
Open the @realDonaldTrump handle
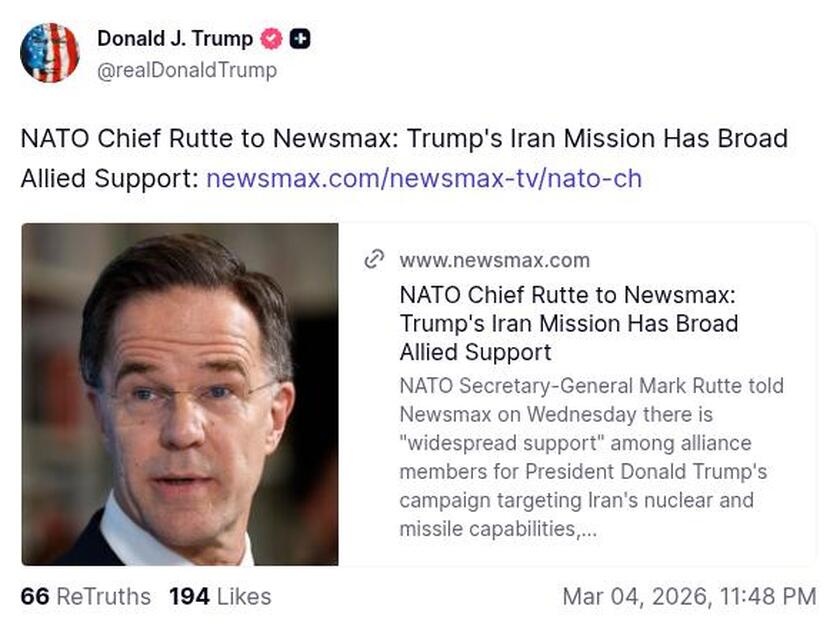187,70
